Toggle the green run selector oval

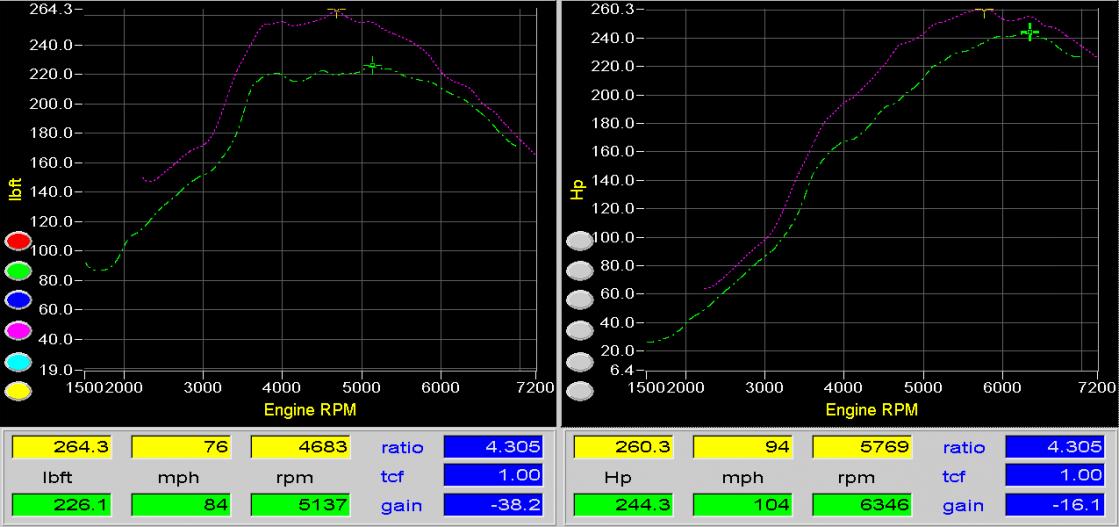[20, 271]
